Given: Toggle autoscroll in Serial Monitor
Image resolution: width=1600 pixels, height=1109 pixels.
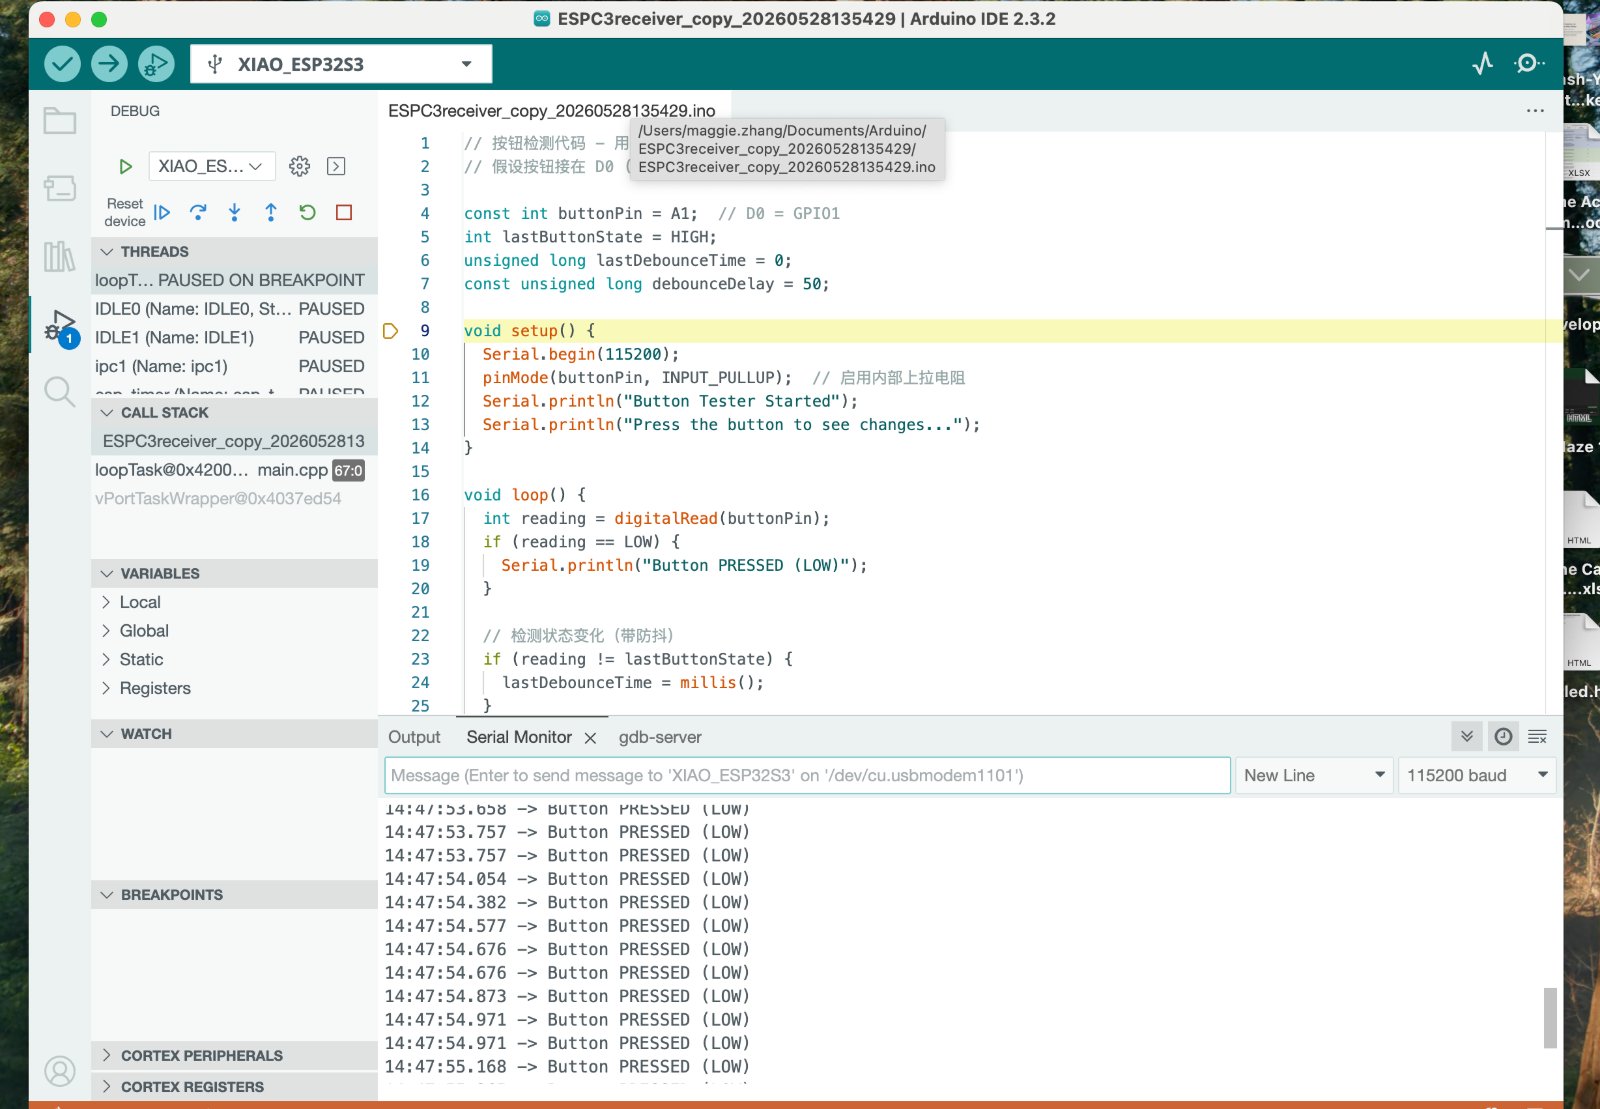Looking at the screenshot, I should tap(1467, 737).
